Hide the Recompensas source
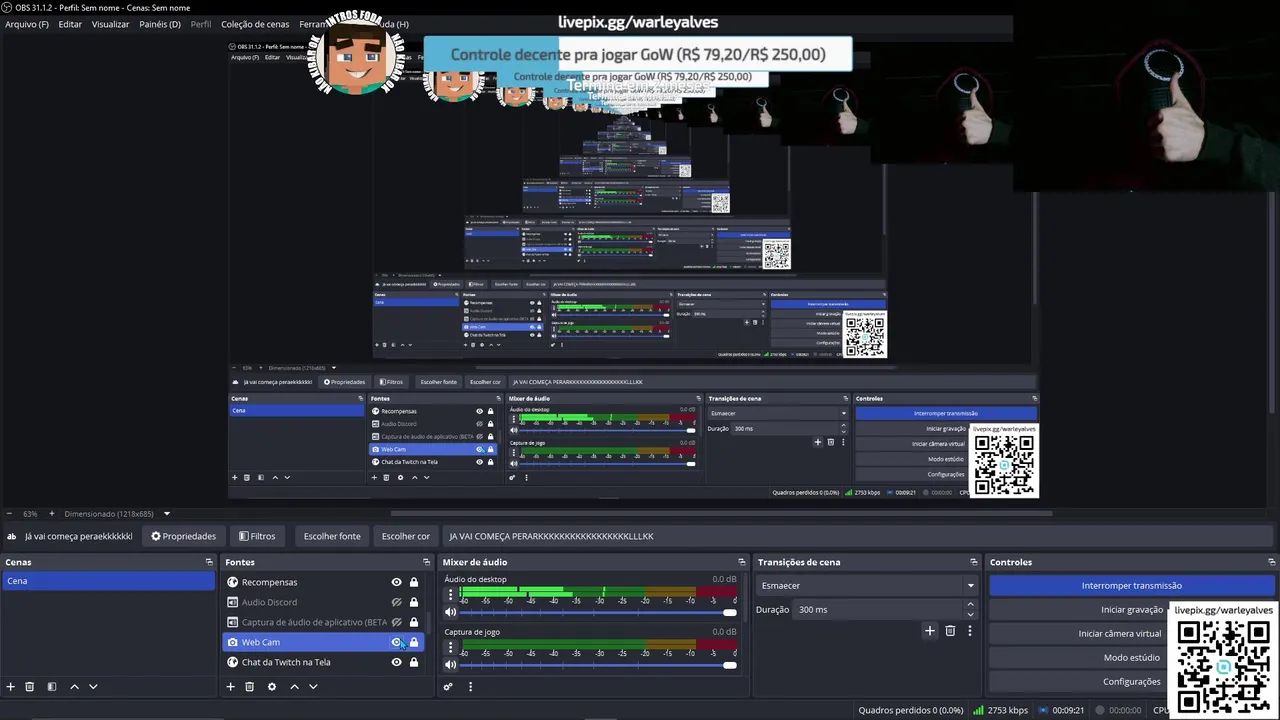This screenshot has height=720, width=1280. [396, 582]
